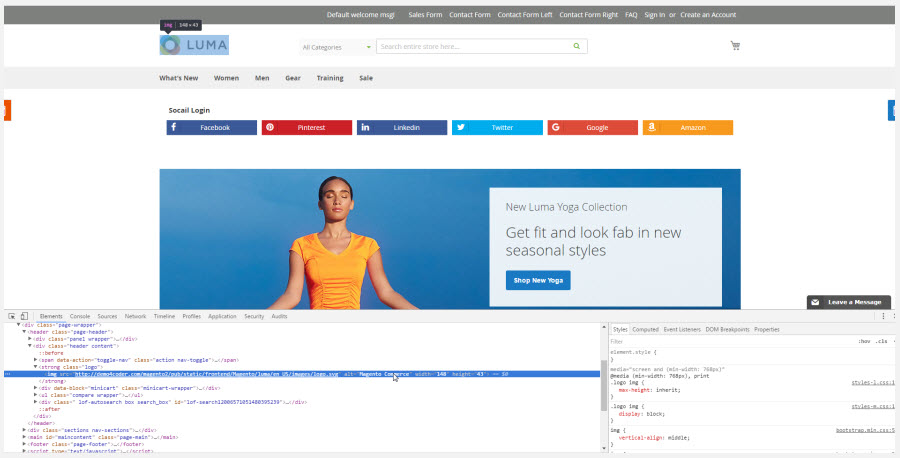This screenshot has height=458, width=900.
Task: Click the elements panel scroll-up arrow
Action: [x=604, y=327]
